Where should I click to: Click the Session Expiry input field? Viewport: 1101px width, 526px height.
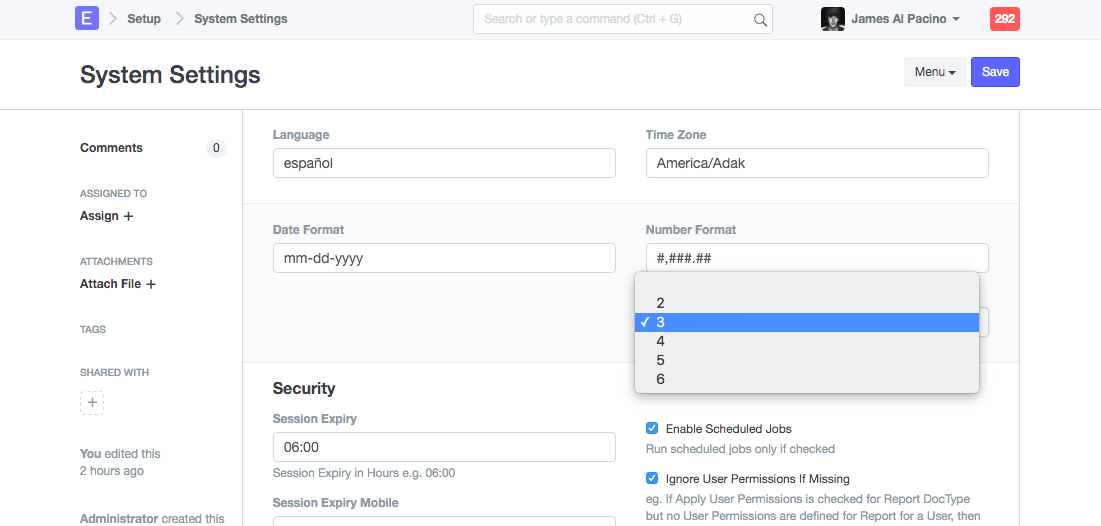point(443,447)
